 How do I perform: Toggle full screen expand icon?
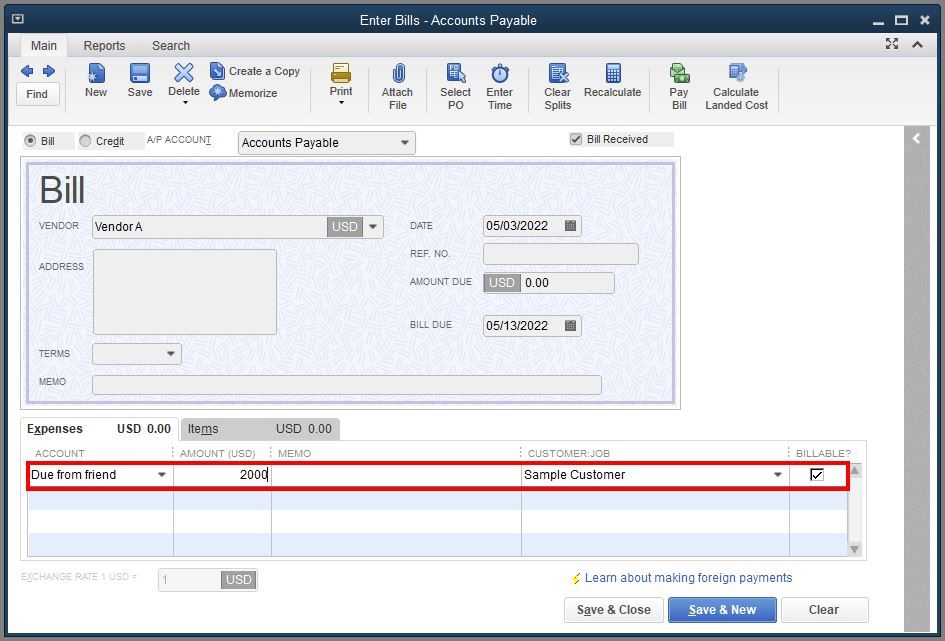point(892,43)
